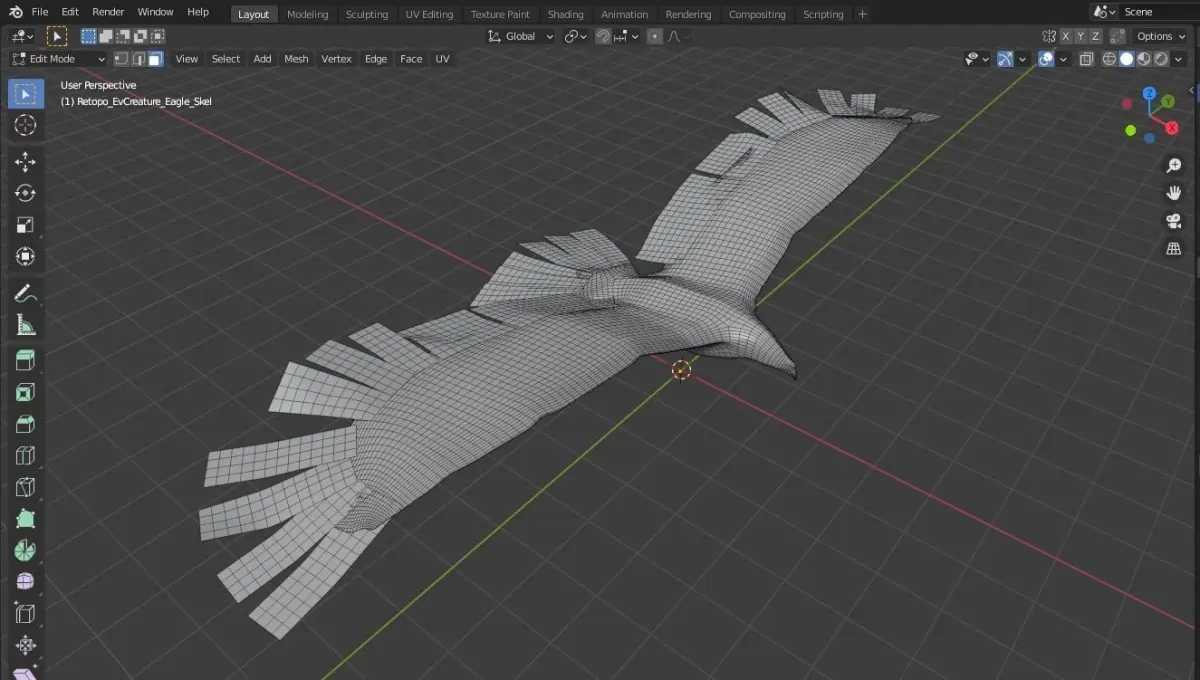Select the Select Box tool
Image resolution: width=1200 pixels, height=680 pixels.
(x=26, y=94)
